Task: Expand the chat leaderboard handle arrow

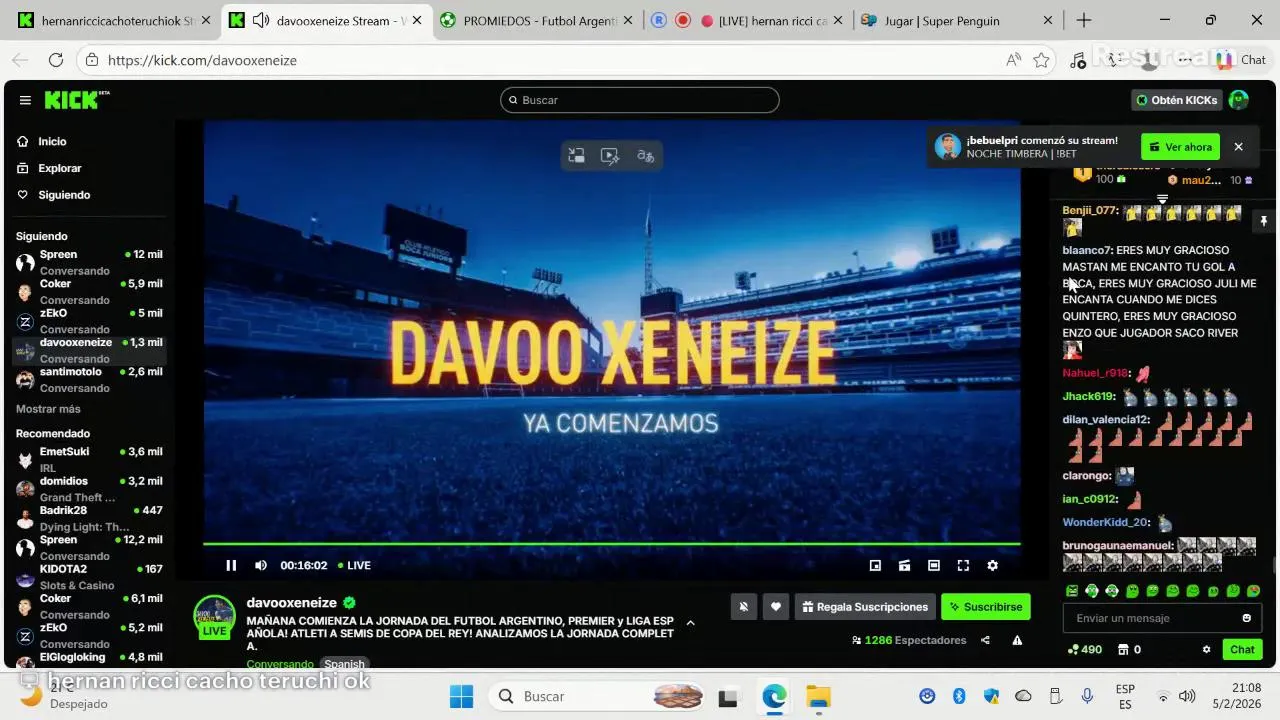Action: point(1162,199)
